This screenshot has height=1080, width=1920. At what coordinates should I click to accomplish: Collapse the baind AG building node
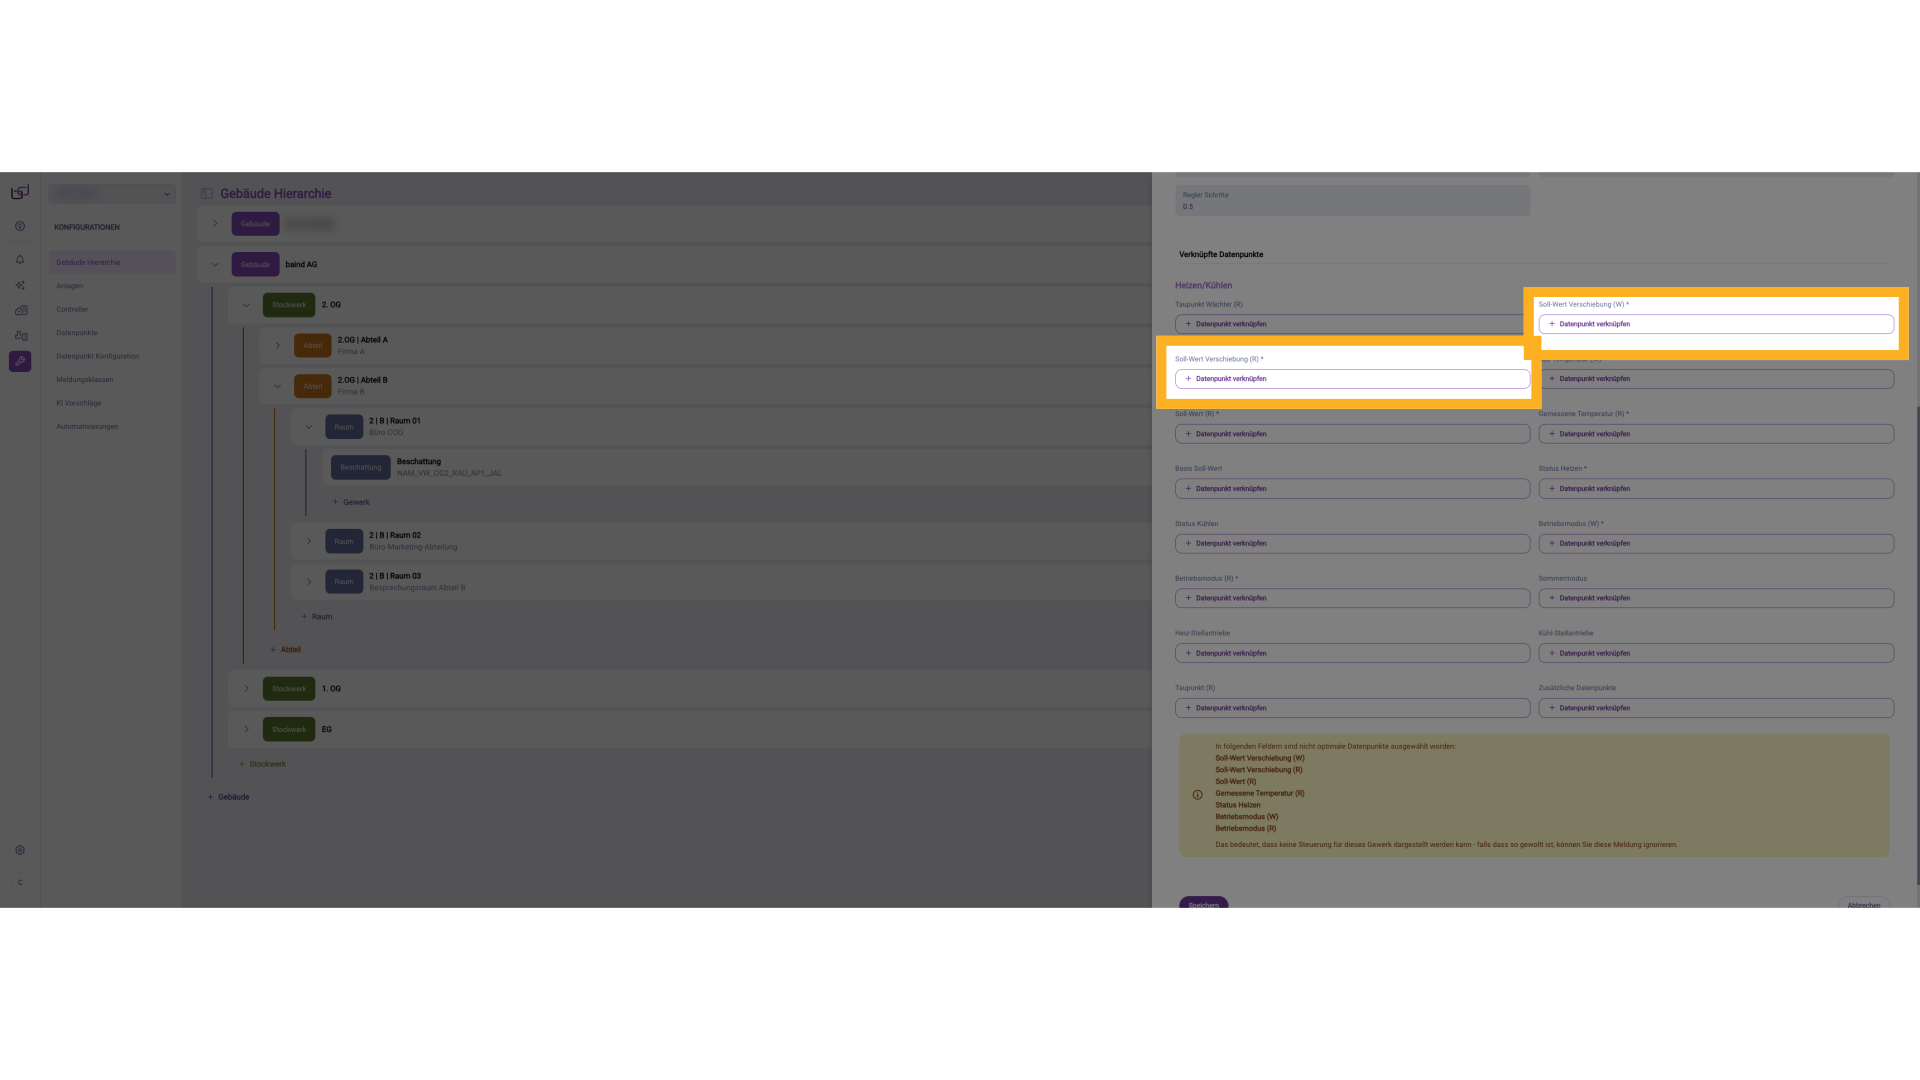(x=215, y=265)
